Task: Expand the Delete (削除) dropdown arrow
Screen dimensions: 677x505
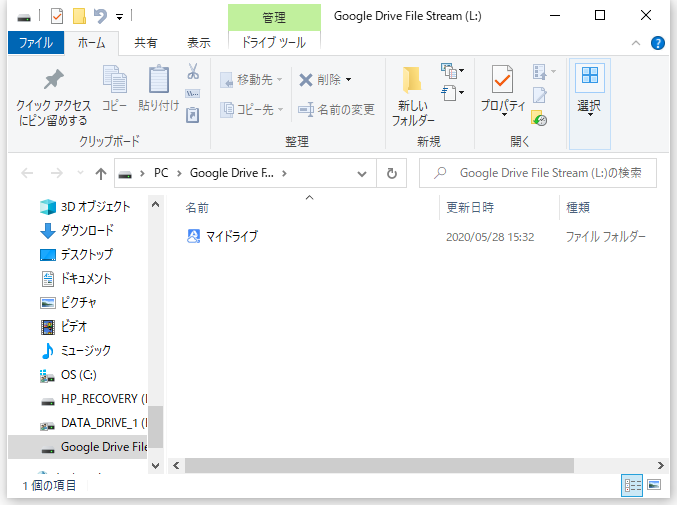Action: click(x=349, y=80)
